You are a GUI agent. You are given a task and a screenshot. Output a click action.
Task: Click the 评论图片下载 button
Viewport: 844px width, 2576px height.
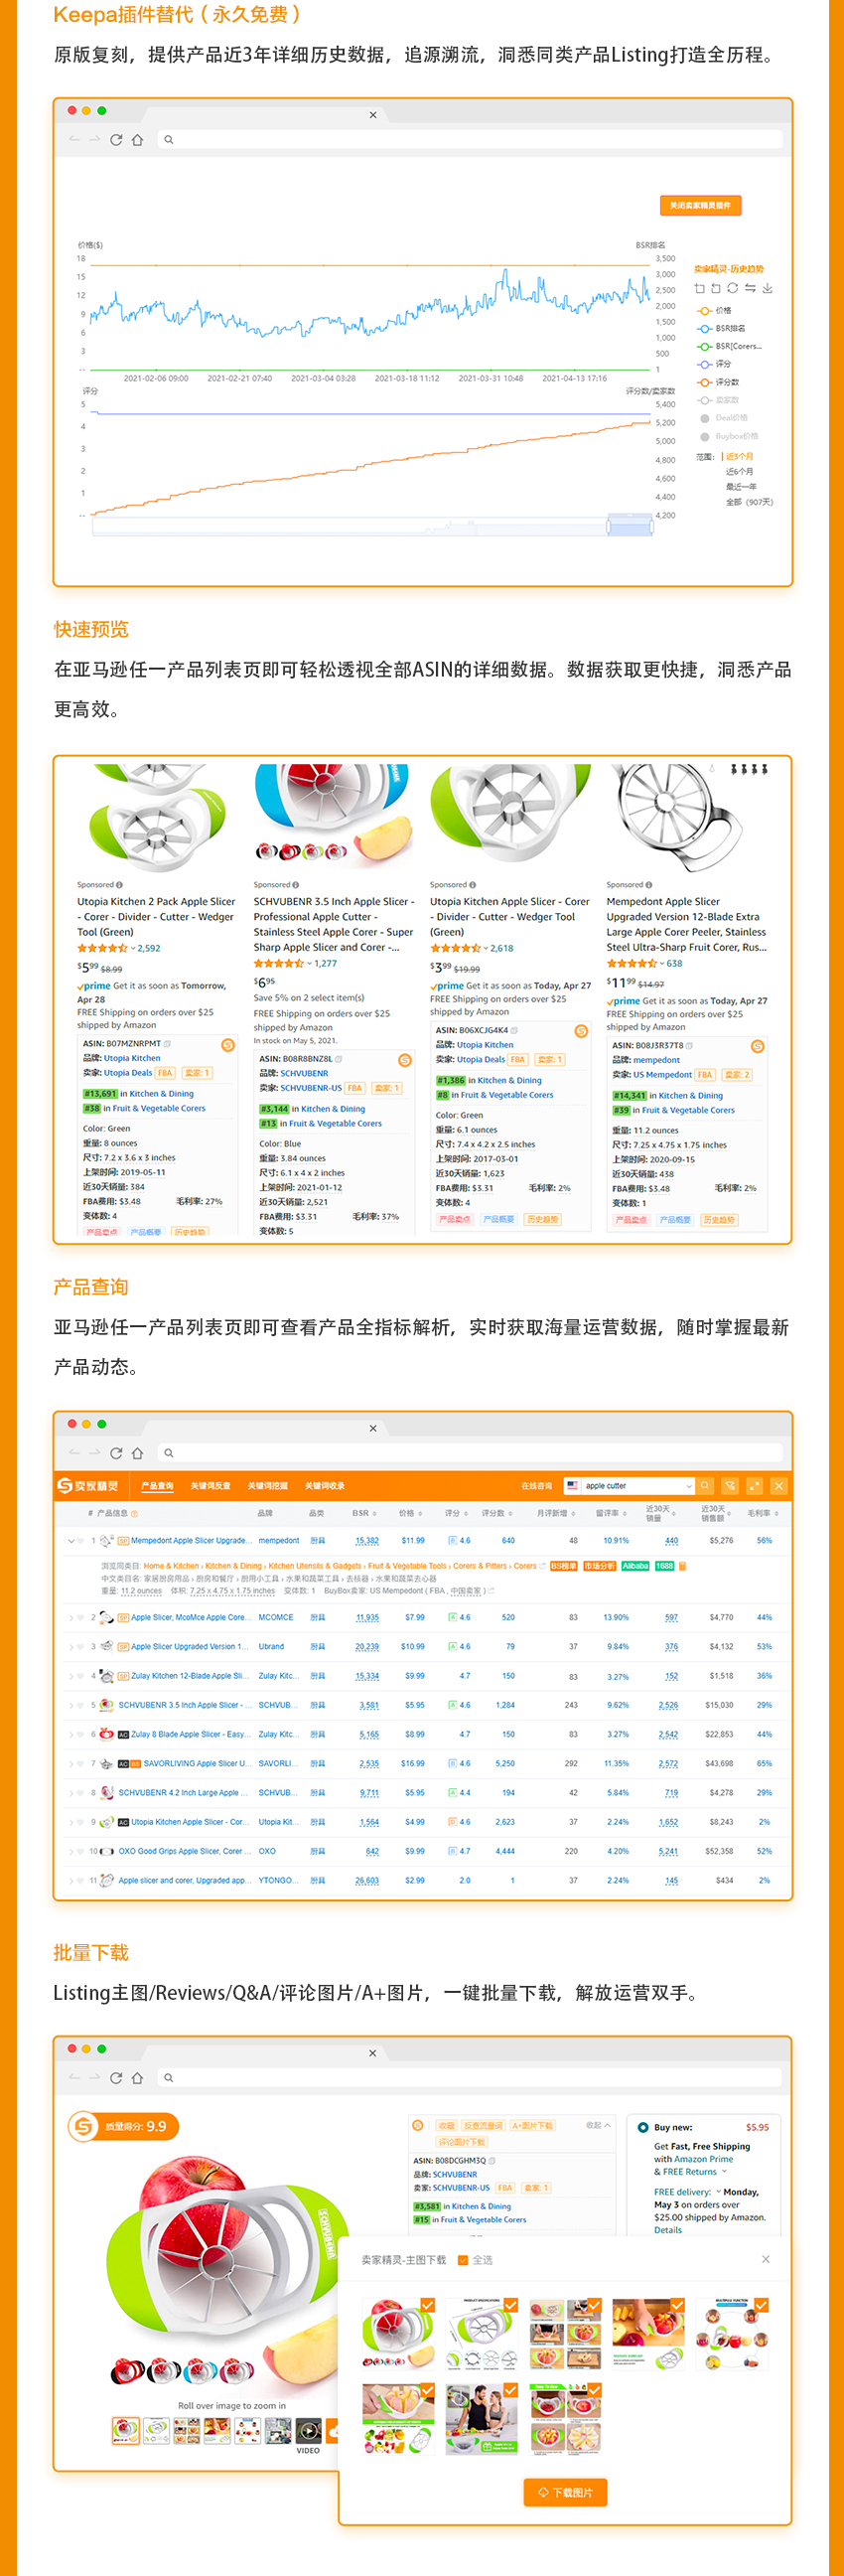[462, 2142]
